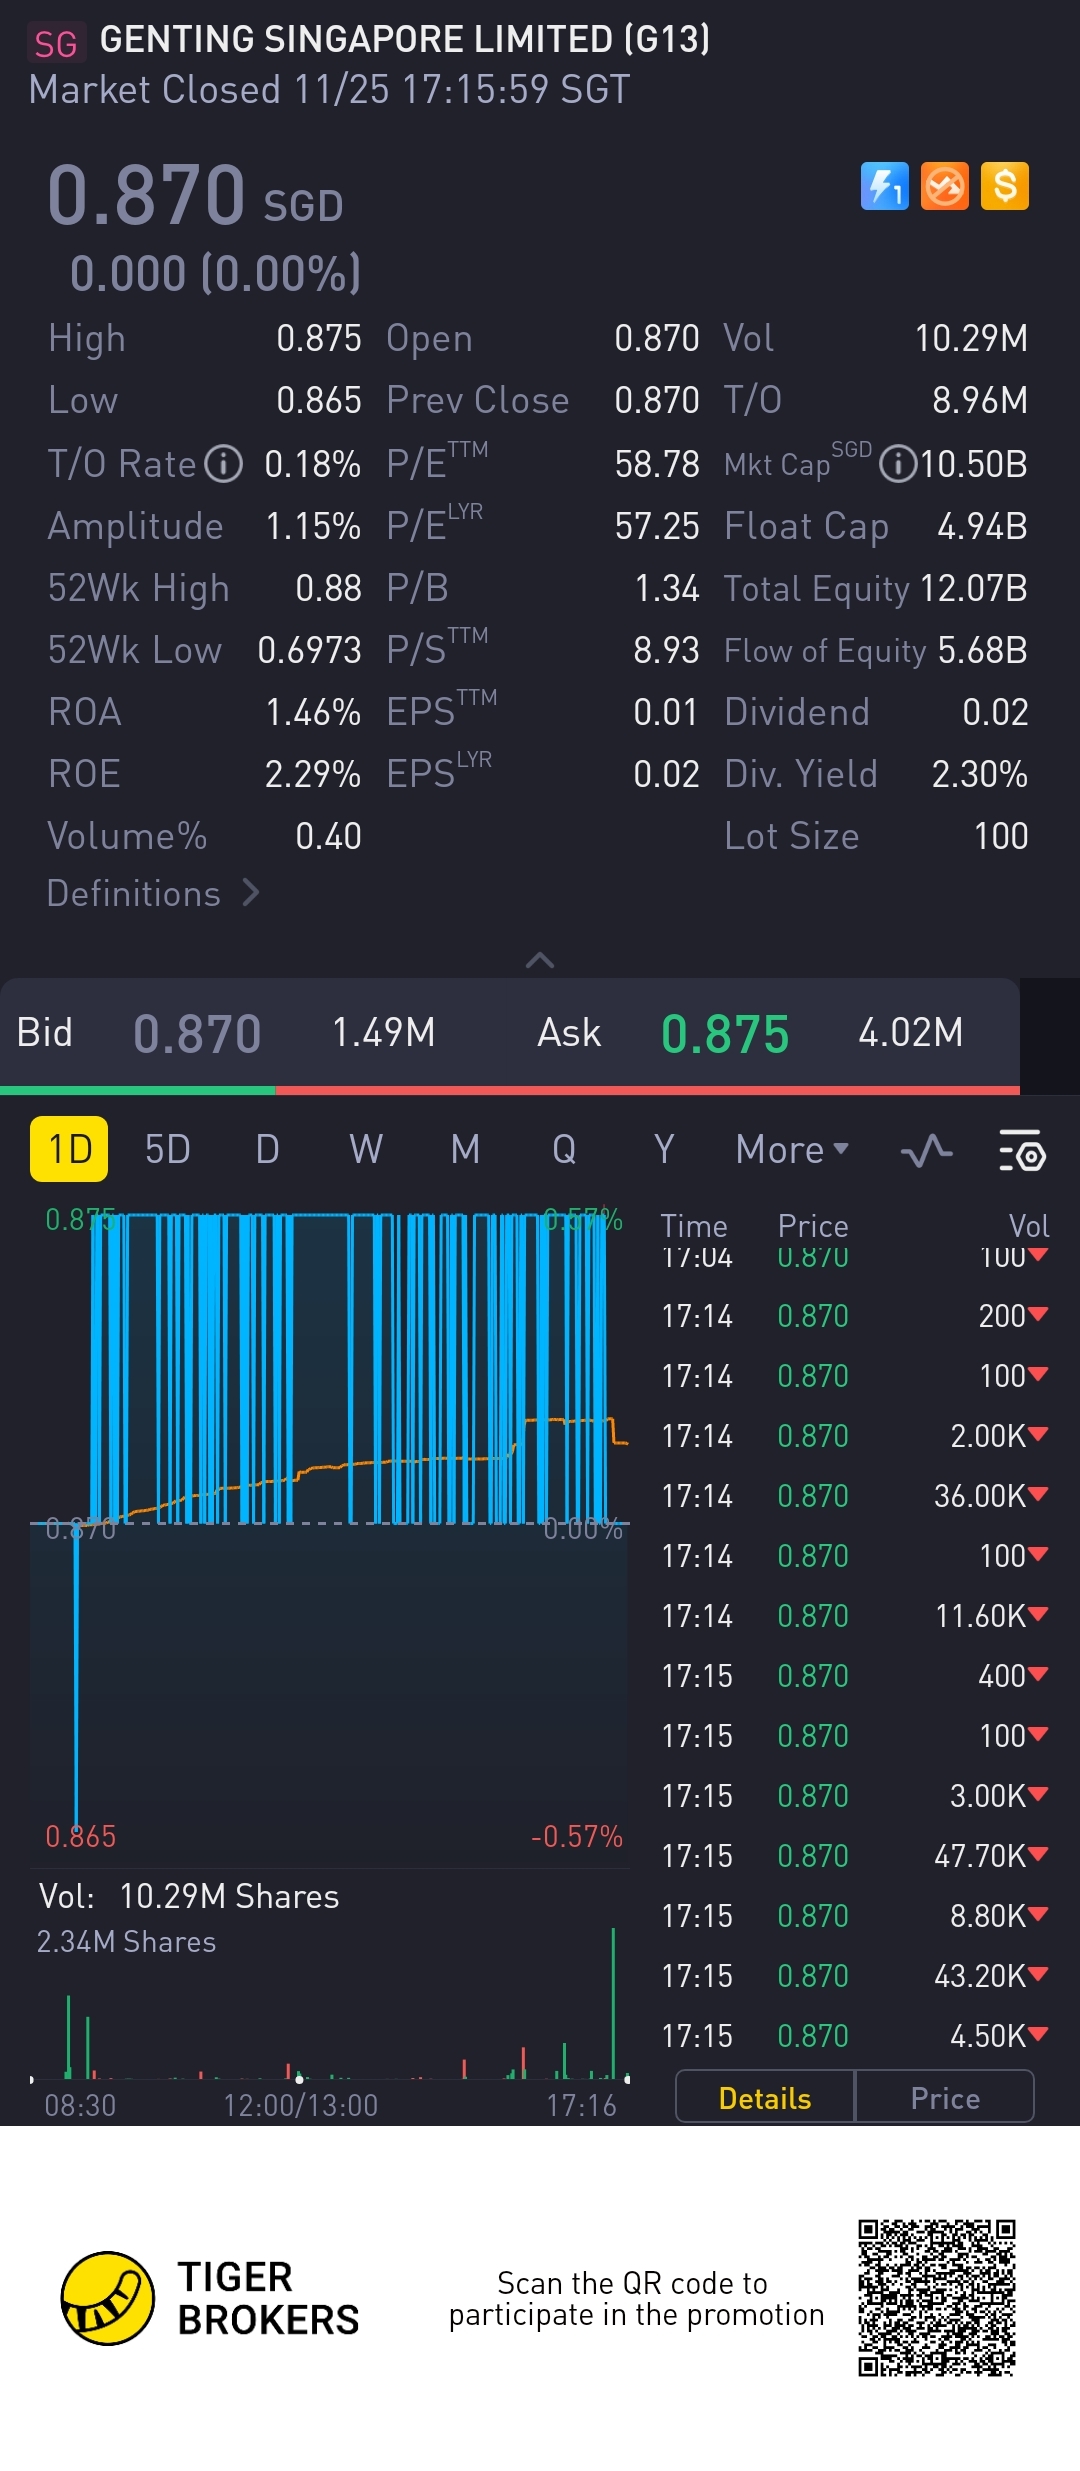Switch to 5D chart tab
Image resolution: width=1080 pixels, height=2471 pixels.
(x=167, y=1150)
